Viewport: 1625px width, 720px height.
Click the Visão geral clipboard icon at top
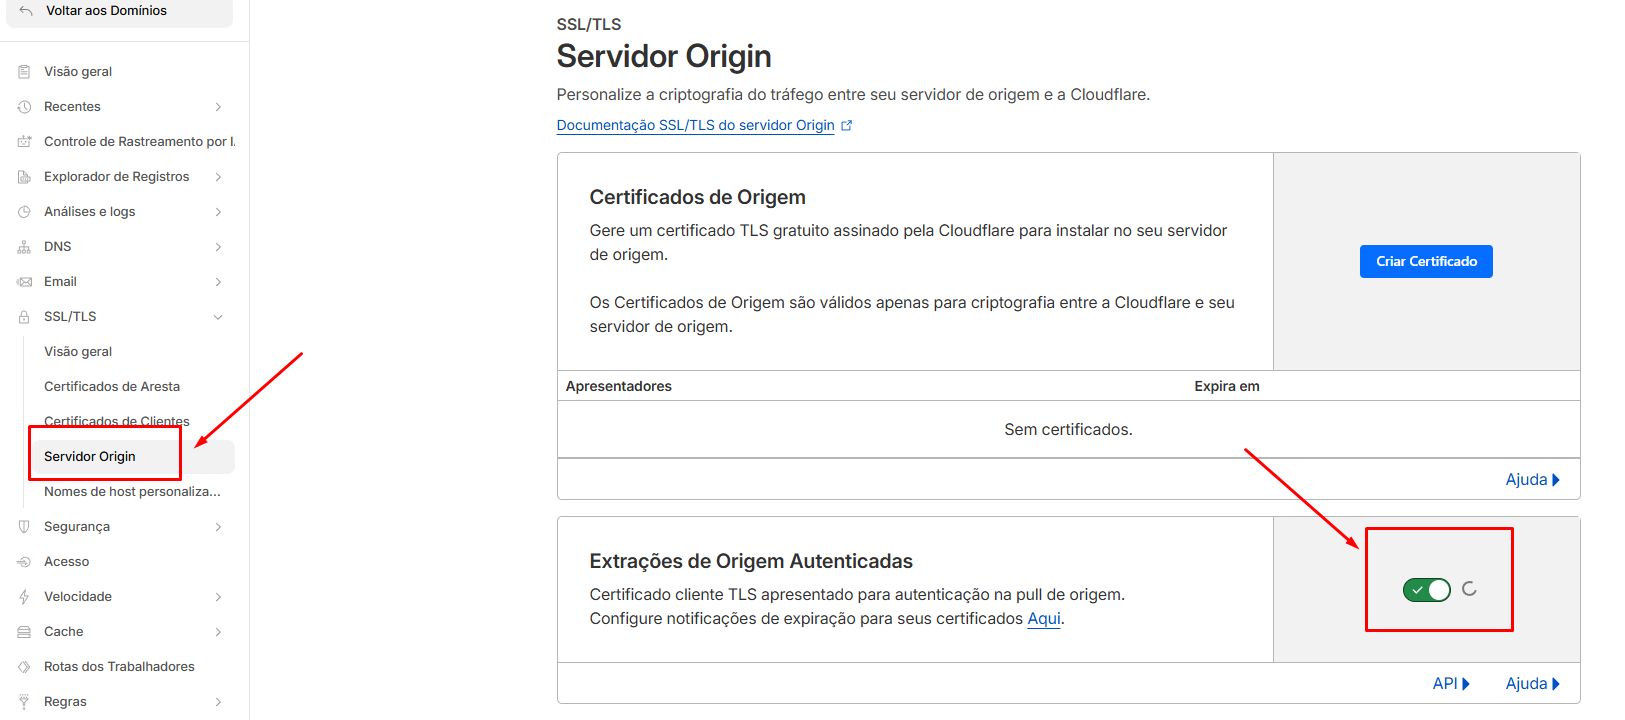(24, 72)
